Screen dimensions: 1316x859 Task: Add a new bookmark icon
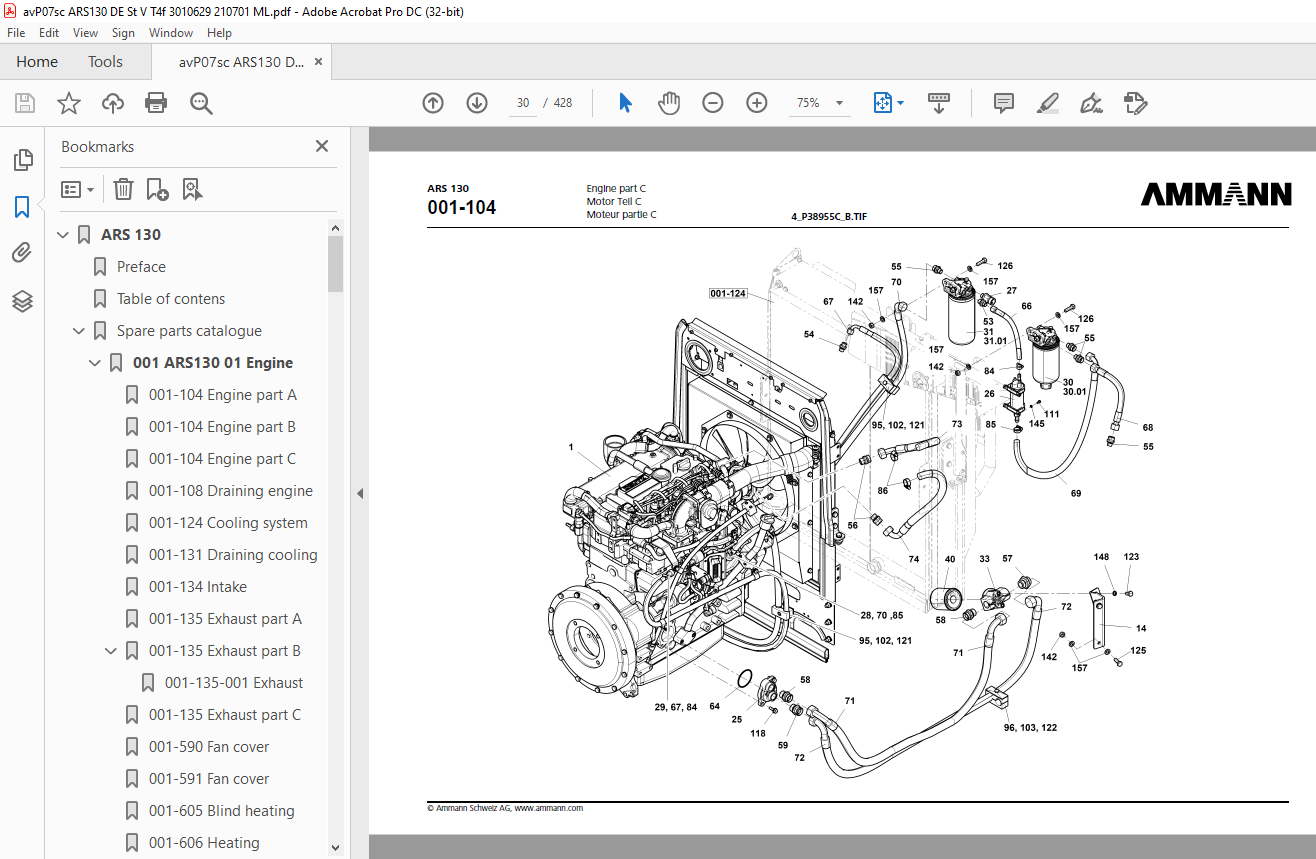click(157, 189)
